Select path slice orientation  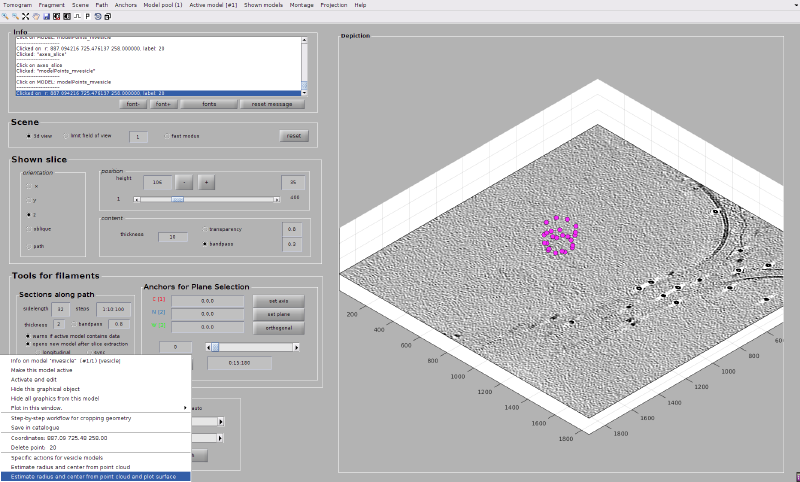coord(29,246)
